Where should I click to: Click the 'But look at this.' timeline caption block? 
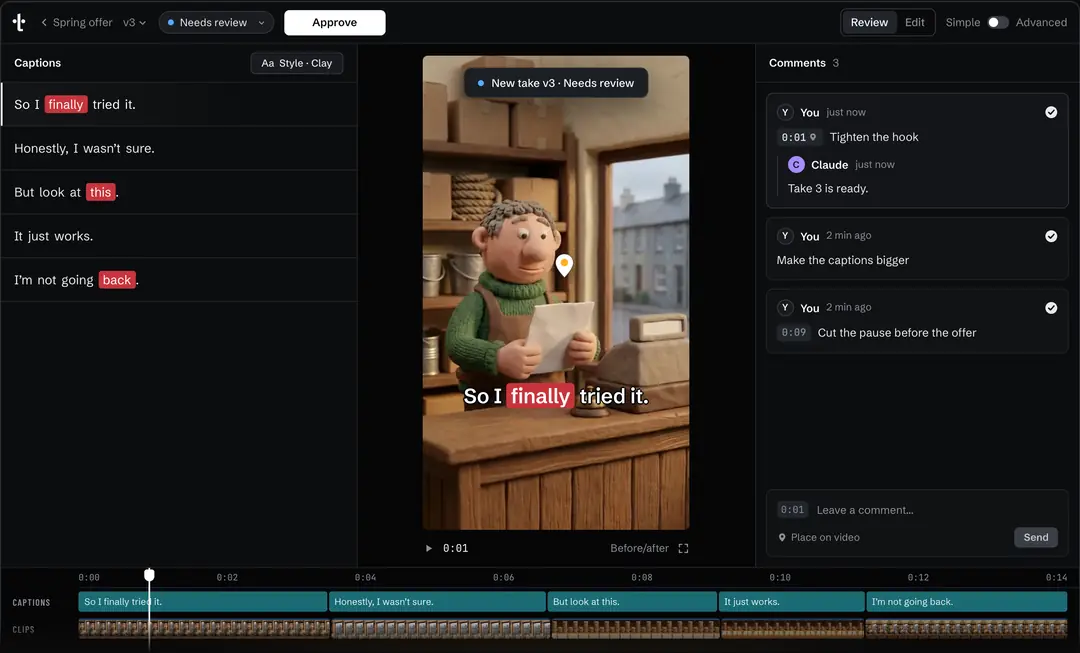632,602
